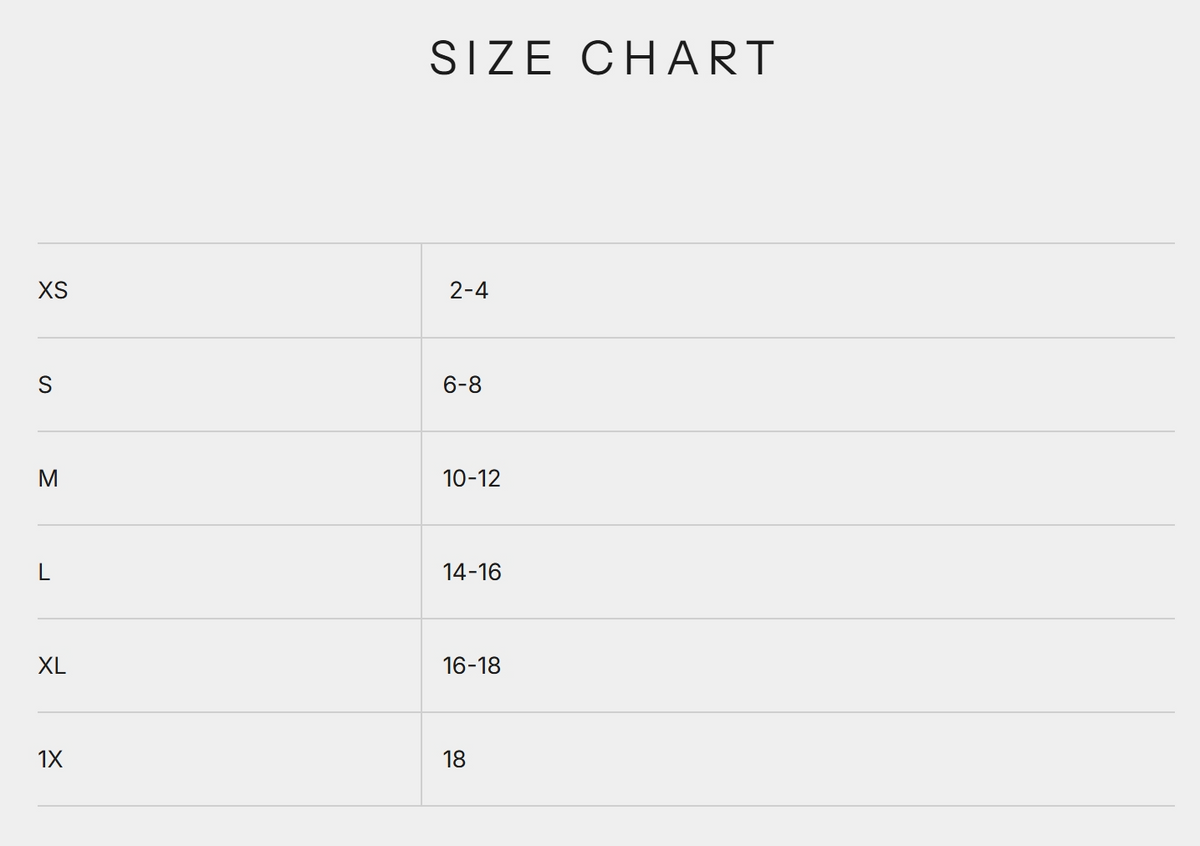Click the word CHART in heading
Screen dimensions: 1200x846
point(678,58)
